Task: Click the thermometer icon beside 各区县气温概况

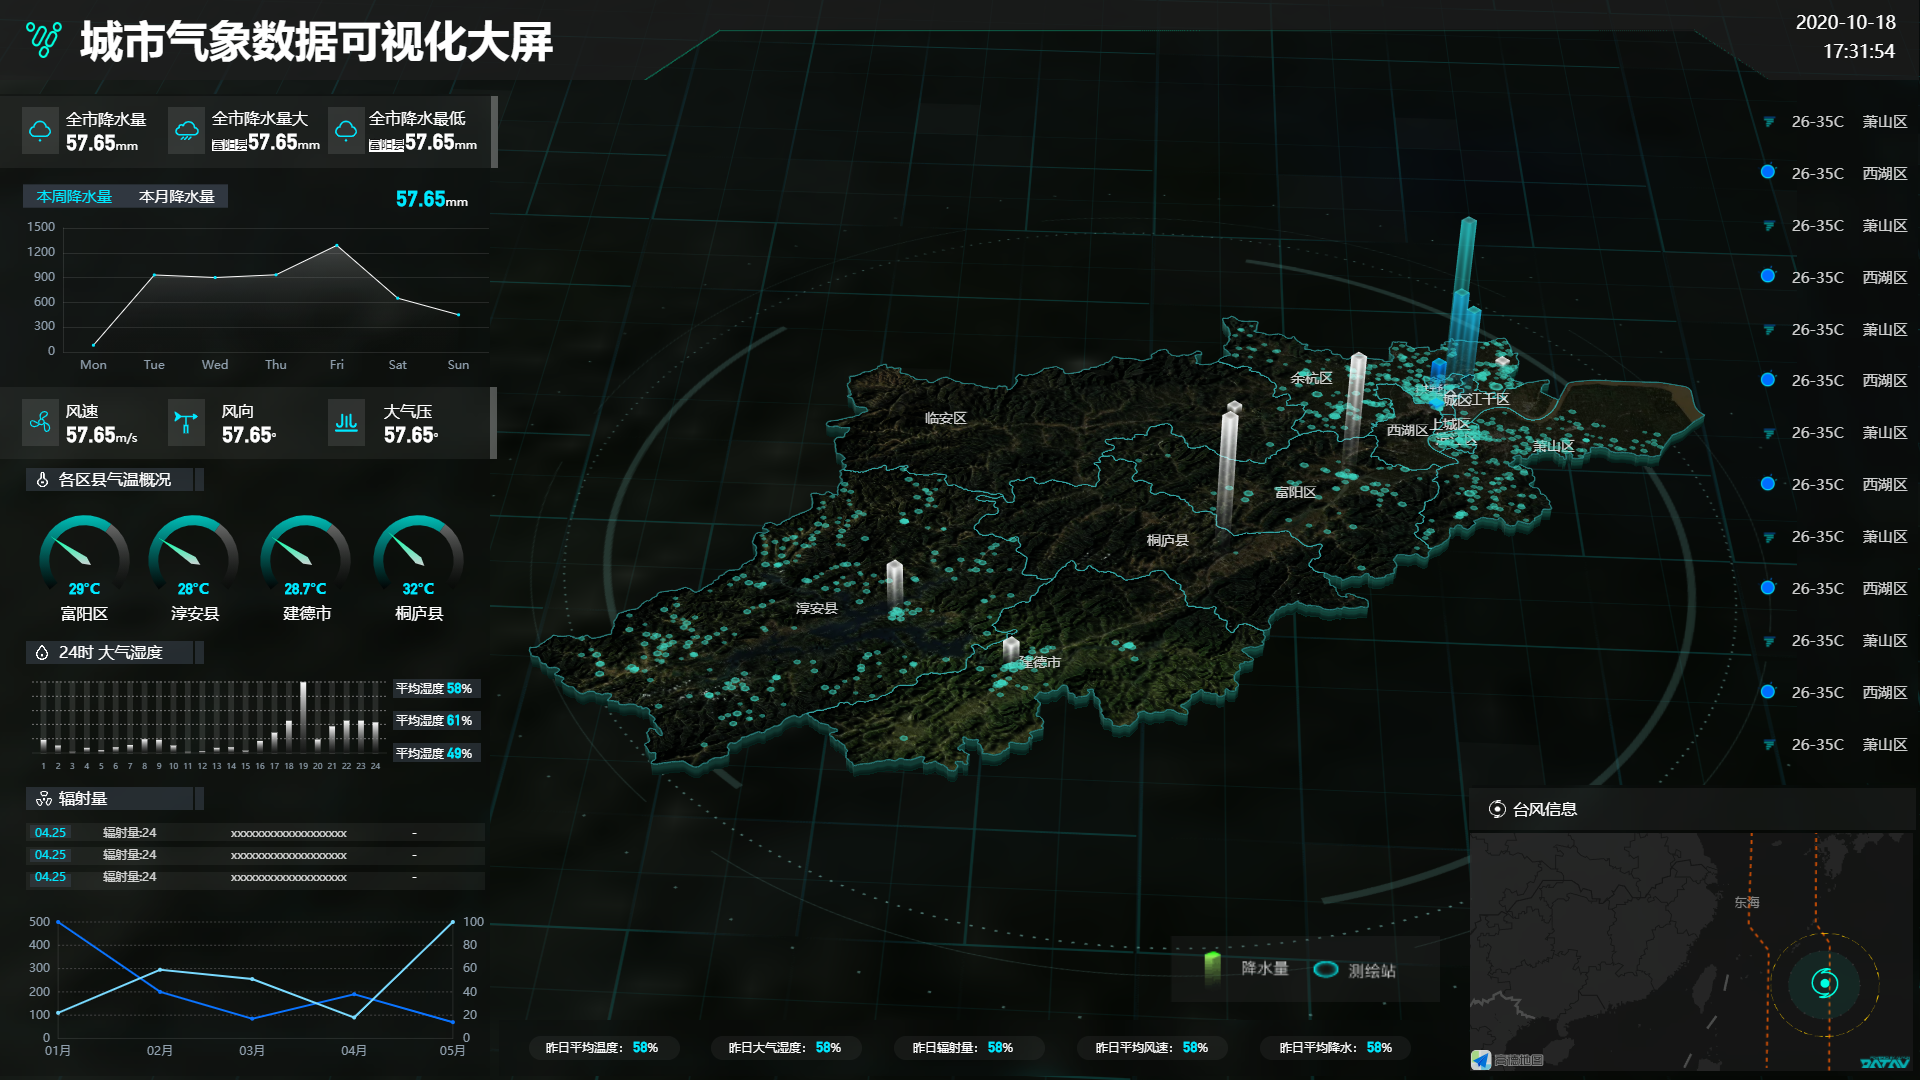Action: 42,480
